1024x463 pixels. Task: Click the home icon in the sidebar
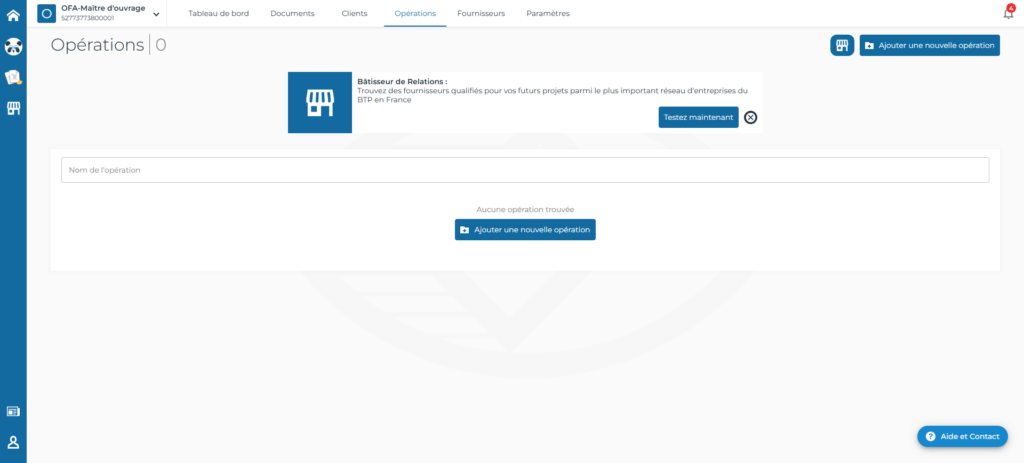13,15
